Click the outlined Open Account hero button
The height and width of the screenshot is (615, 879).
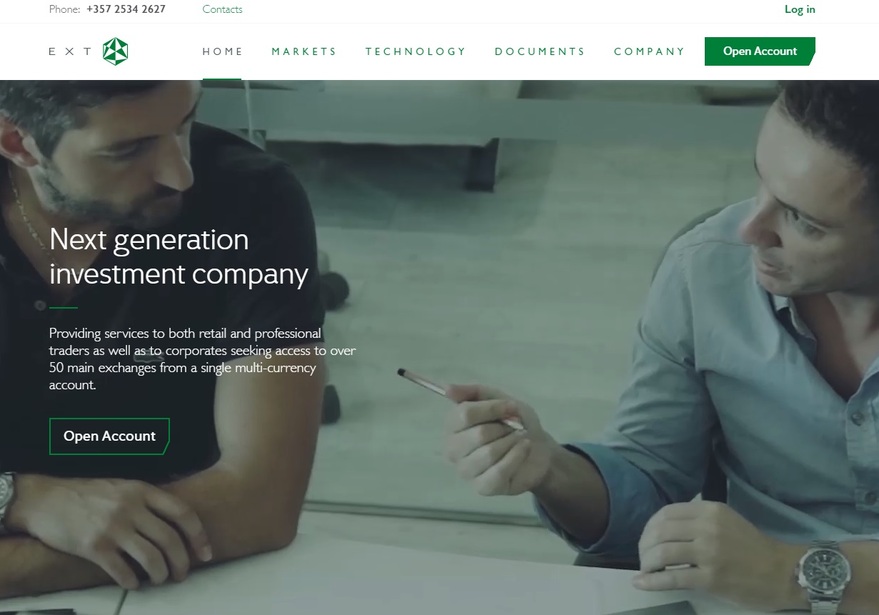[x=109, y=436]
